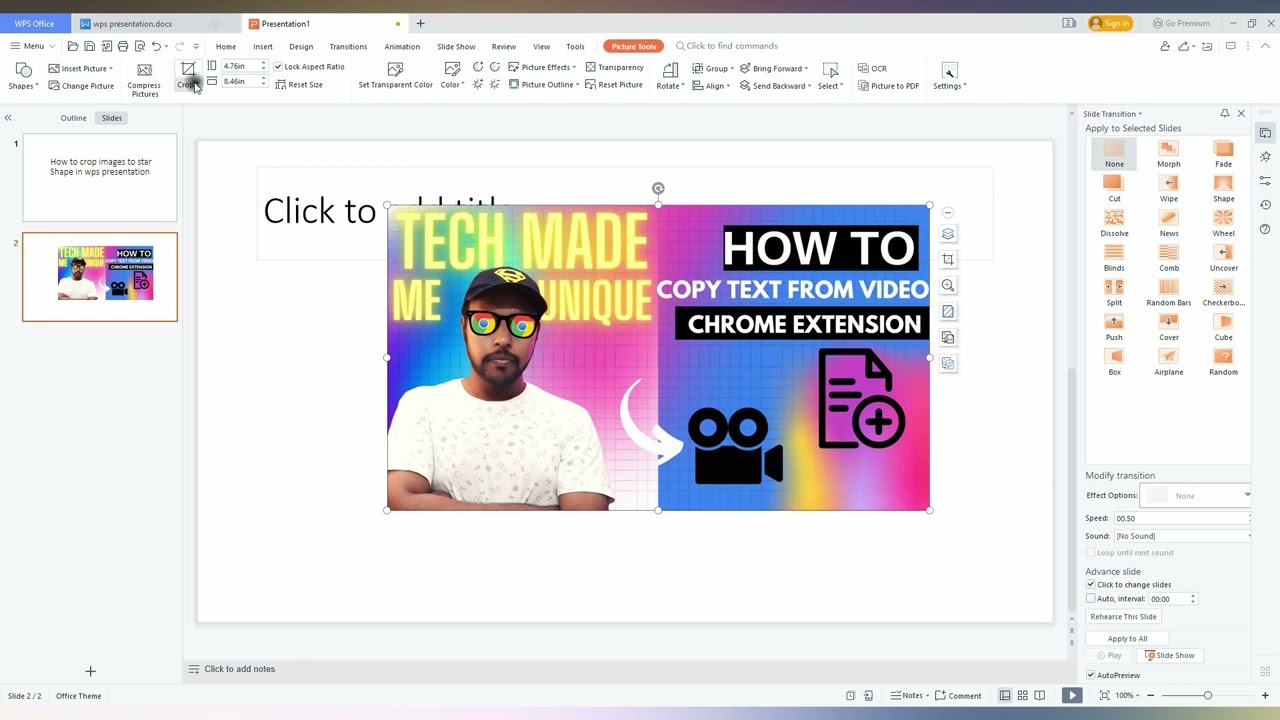Viewport: 1280px width, 720px height.
Task: Click the Change Picture button
Action: pyautogui.click(x=81, y=86)
